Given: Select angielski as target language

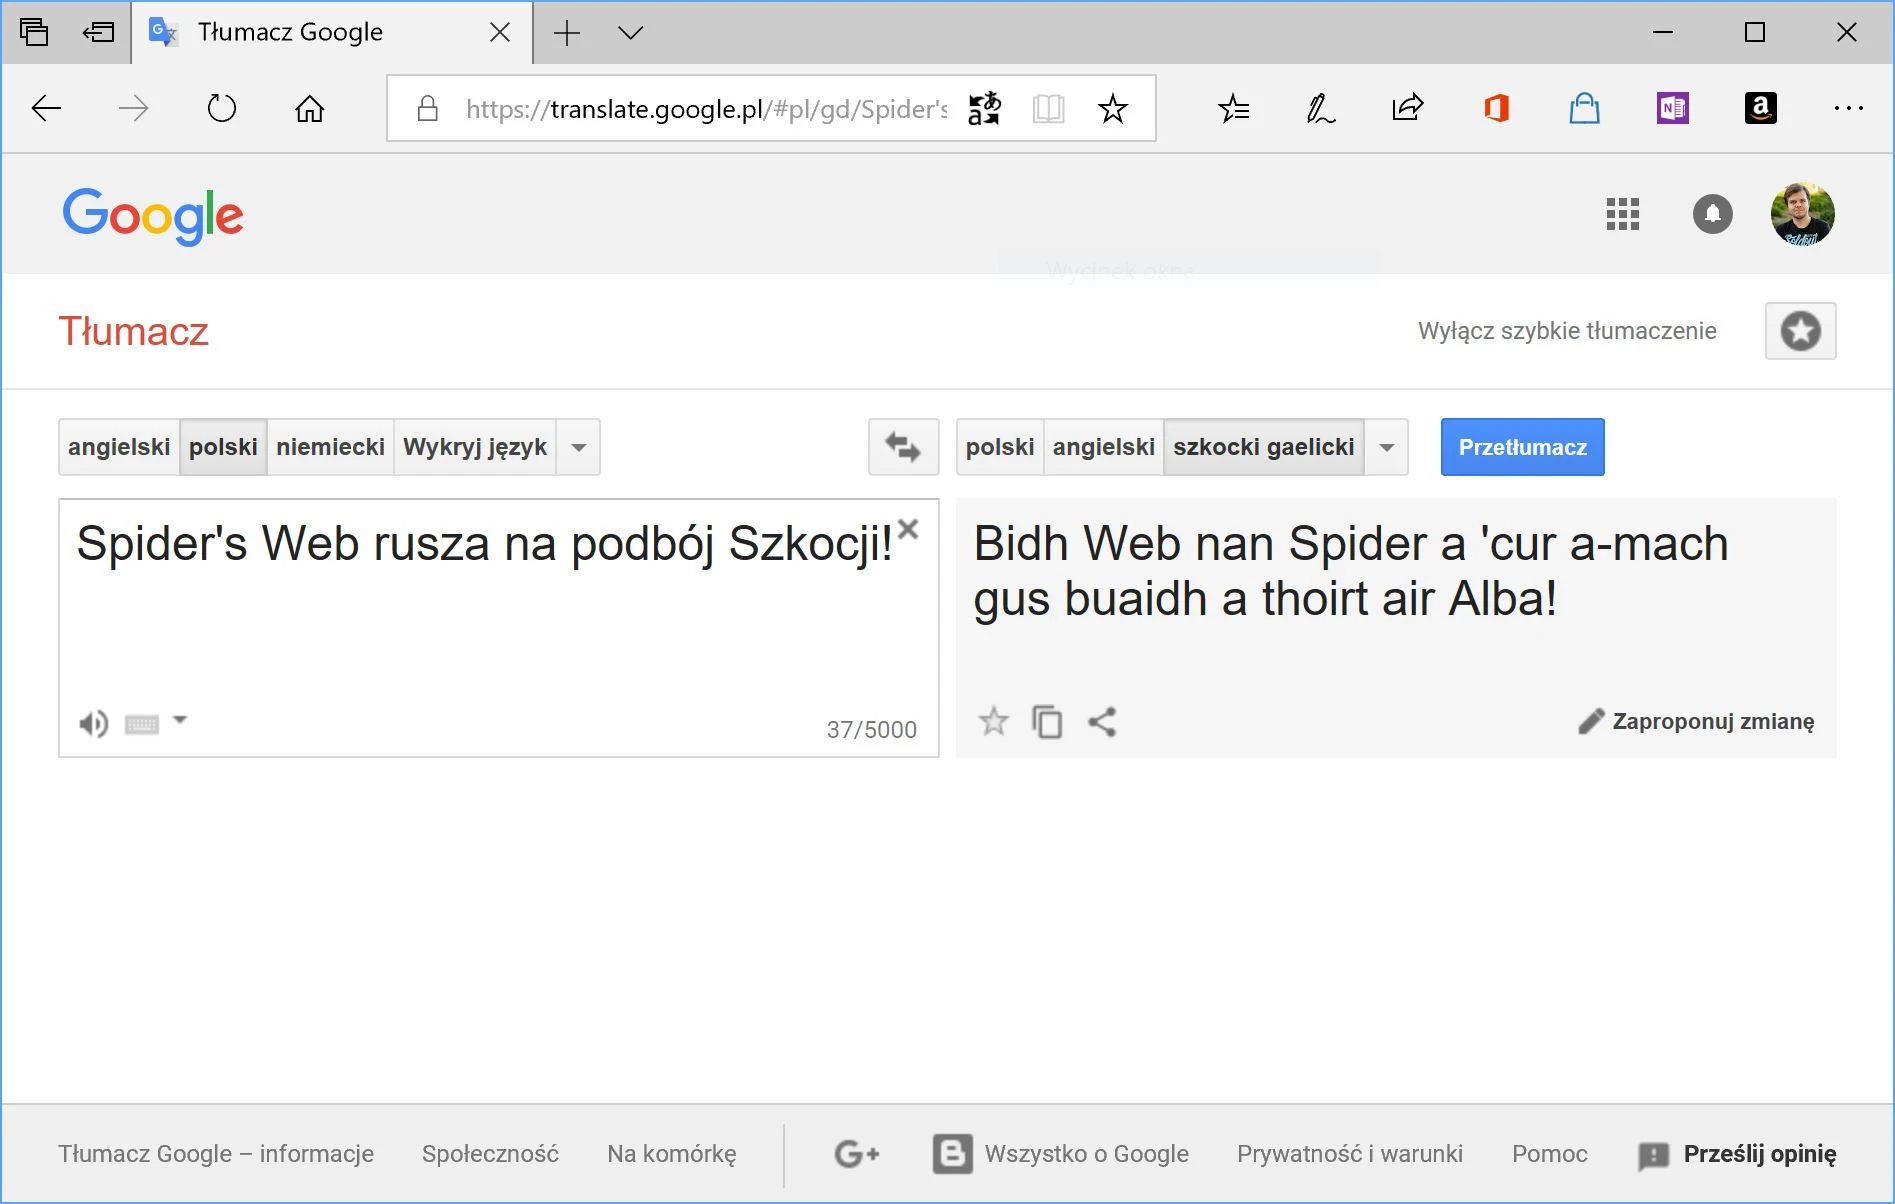Looking at the screenshot, I should pos(1104,447).
